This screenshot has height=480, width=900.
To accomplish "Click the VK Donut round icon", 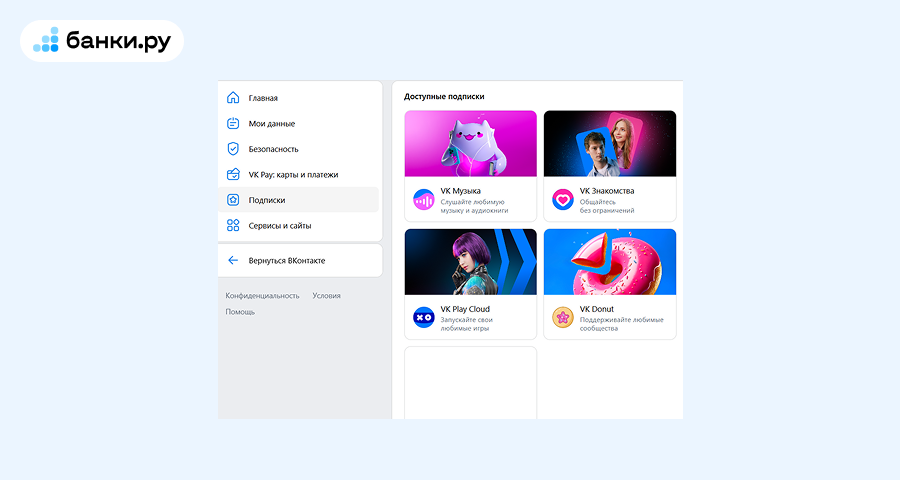I will click(x=562, y=318).
